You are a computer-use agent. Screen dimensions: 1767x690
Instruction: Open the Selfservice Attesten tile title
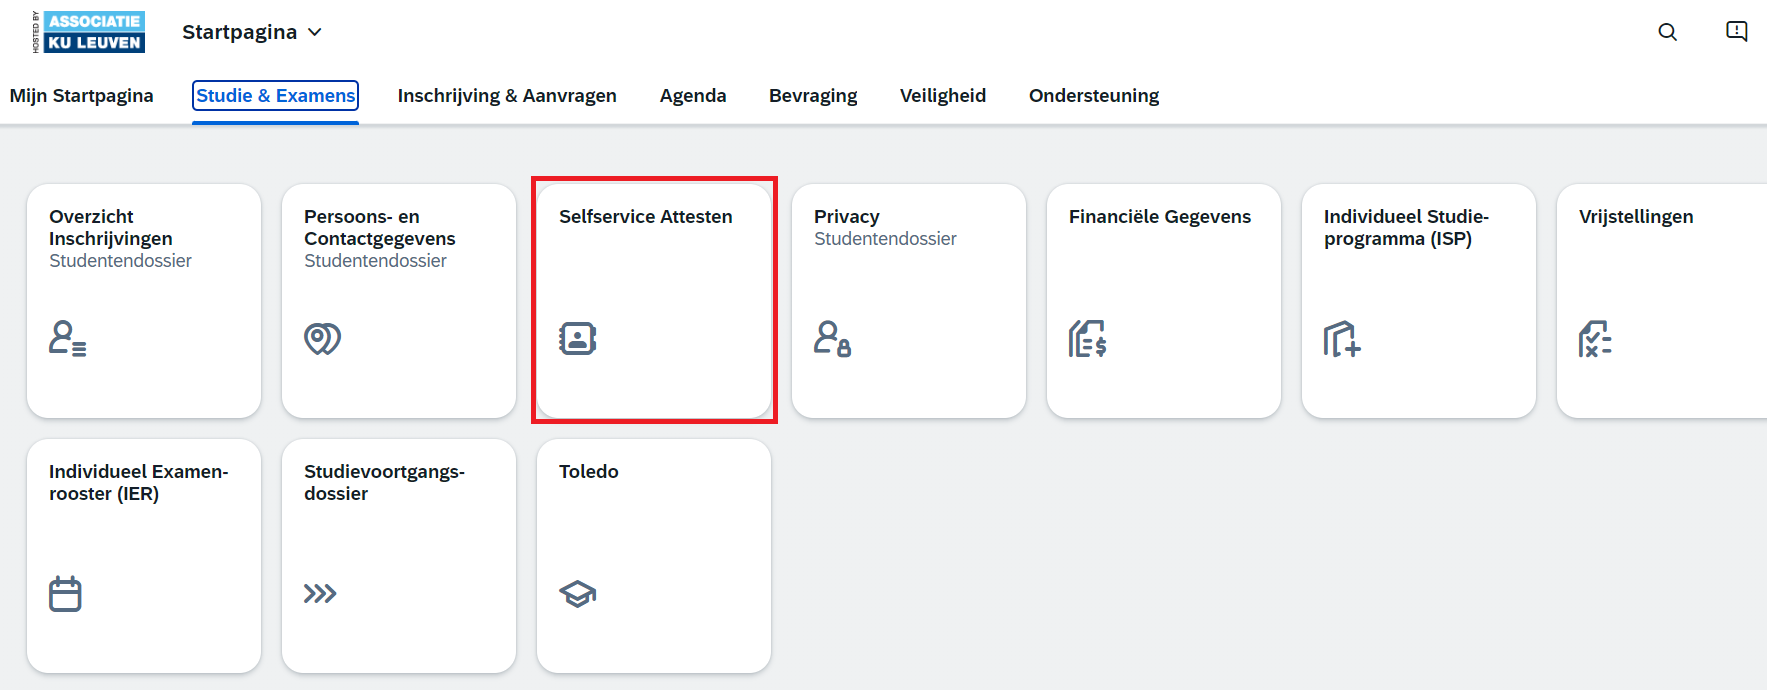pyautogui.click(x=646, y=217)
